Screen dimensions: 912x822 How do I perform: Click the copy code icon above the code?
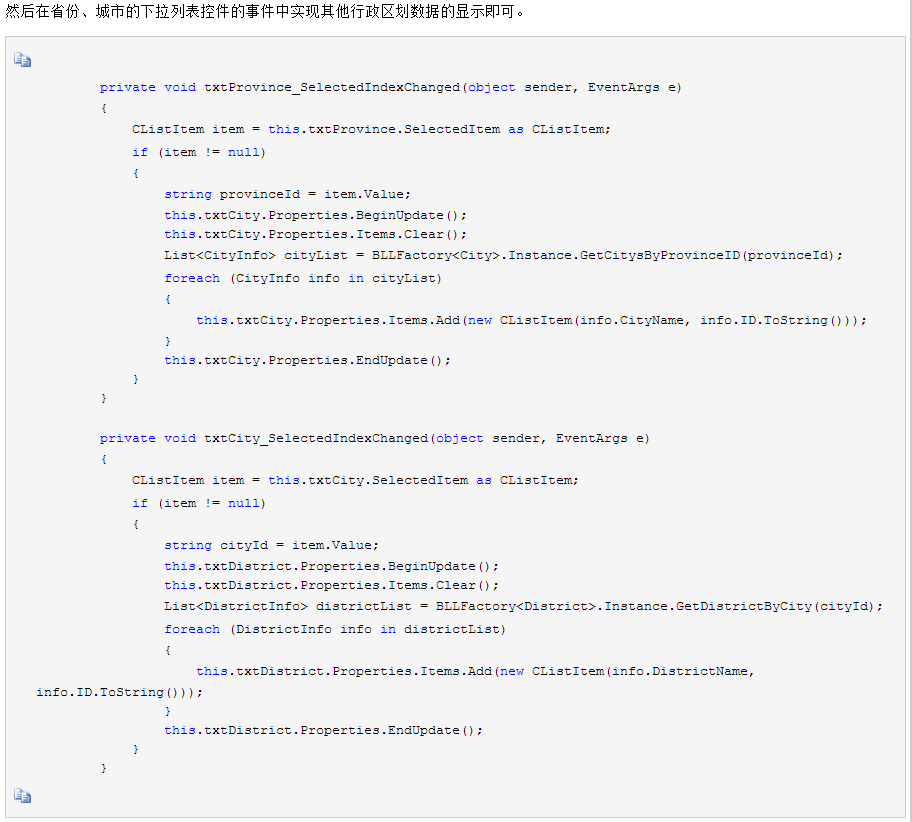tap(22, 59)
